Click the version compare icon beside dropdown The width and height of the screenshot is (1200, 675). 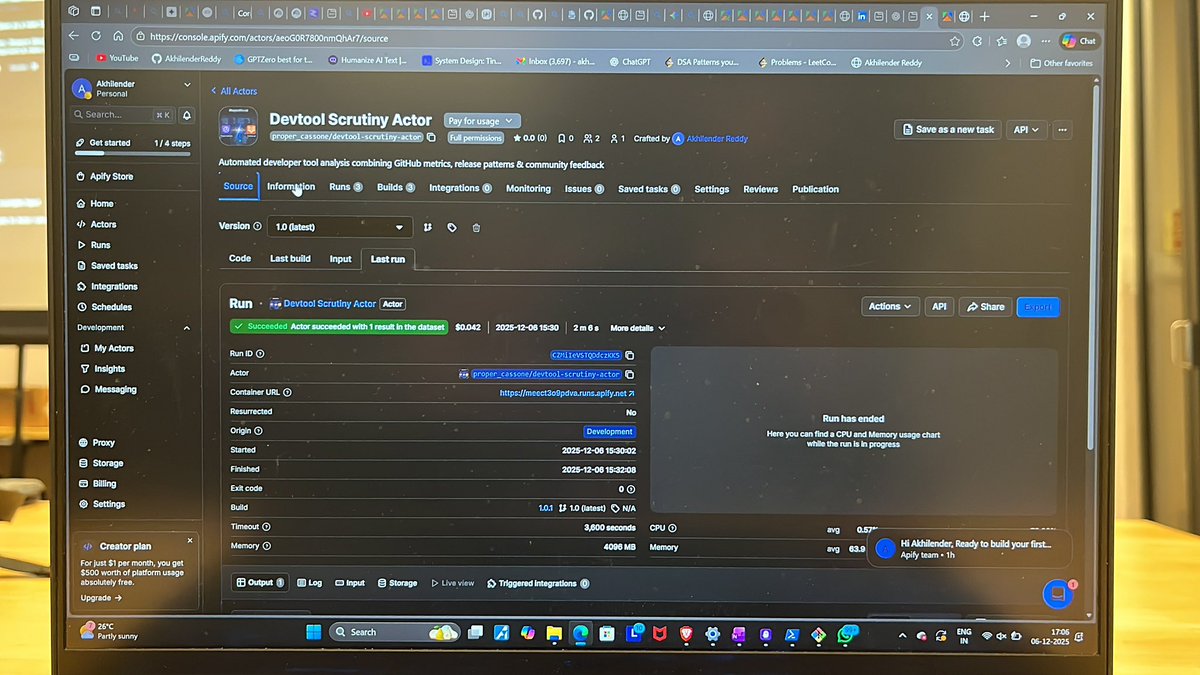(x=428, y=227)
